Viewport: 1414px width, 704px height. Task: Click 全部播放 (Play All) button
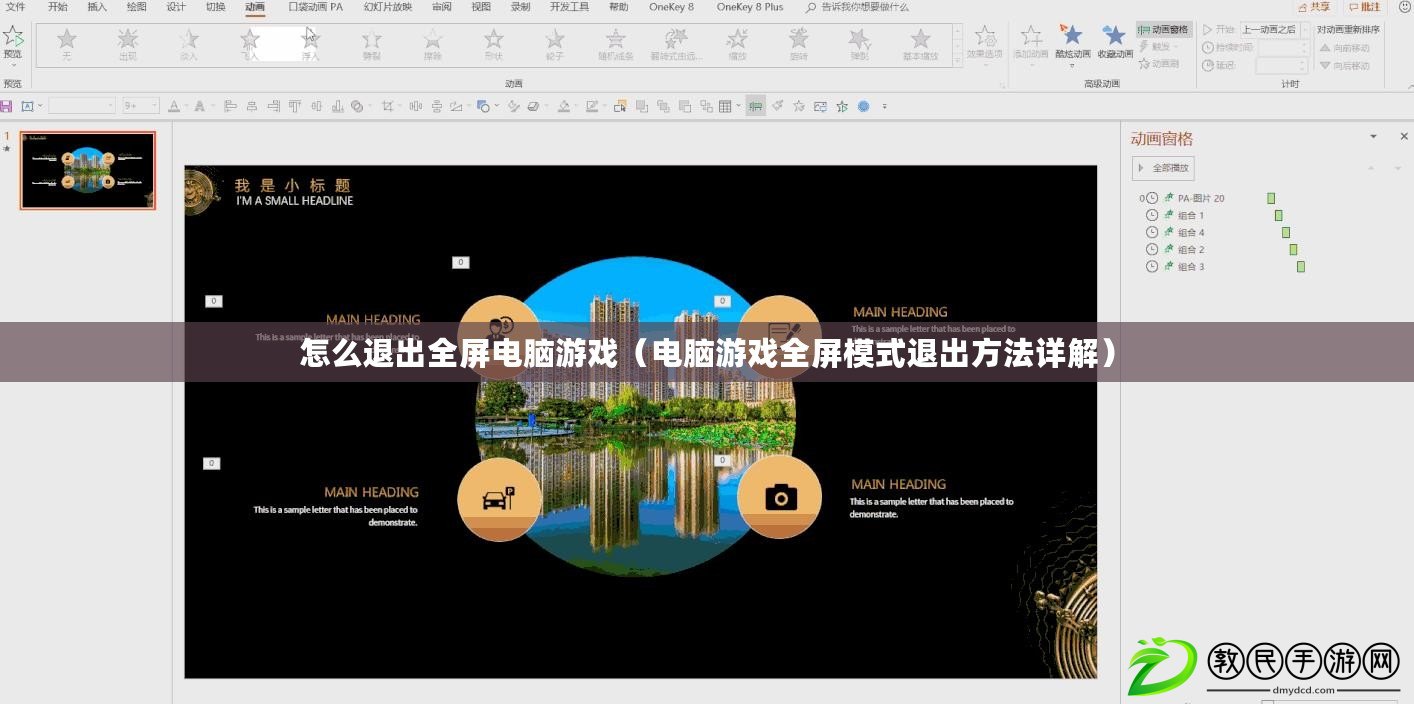[1163, 168]
